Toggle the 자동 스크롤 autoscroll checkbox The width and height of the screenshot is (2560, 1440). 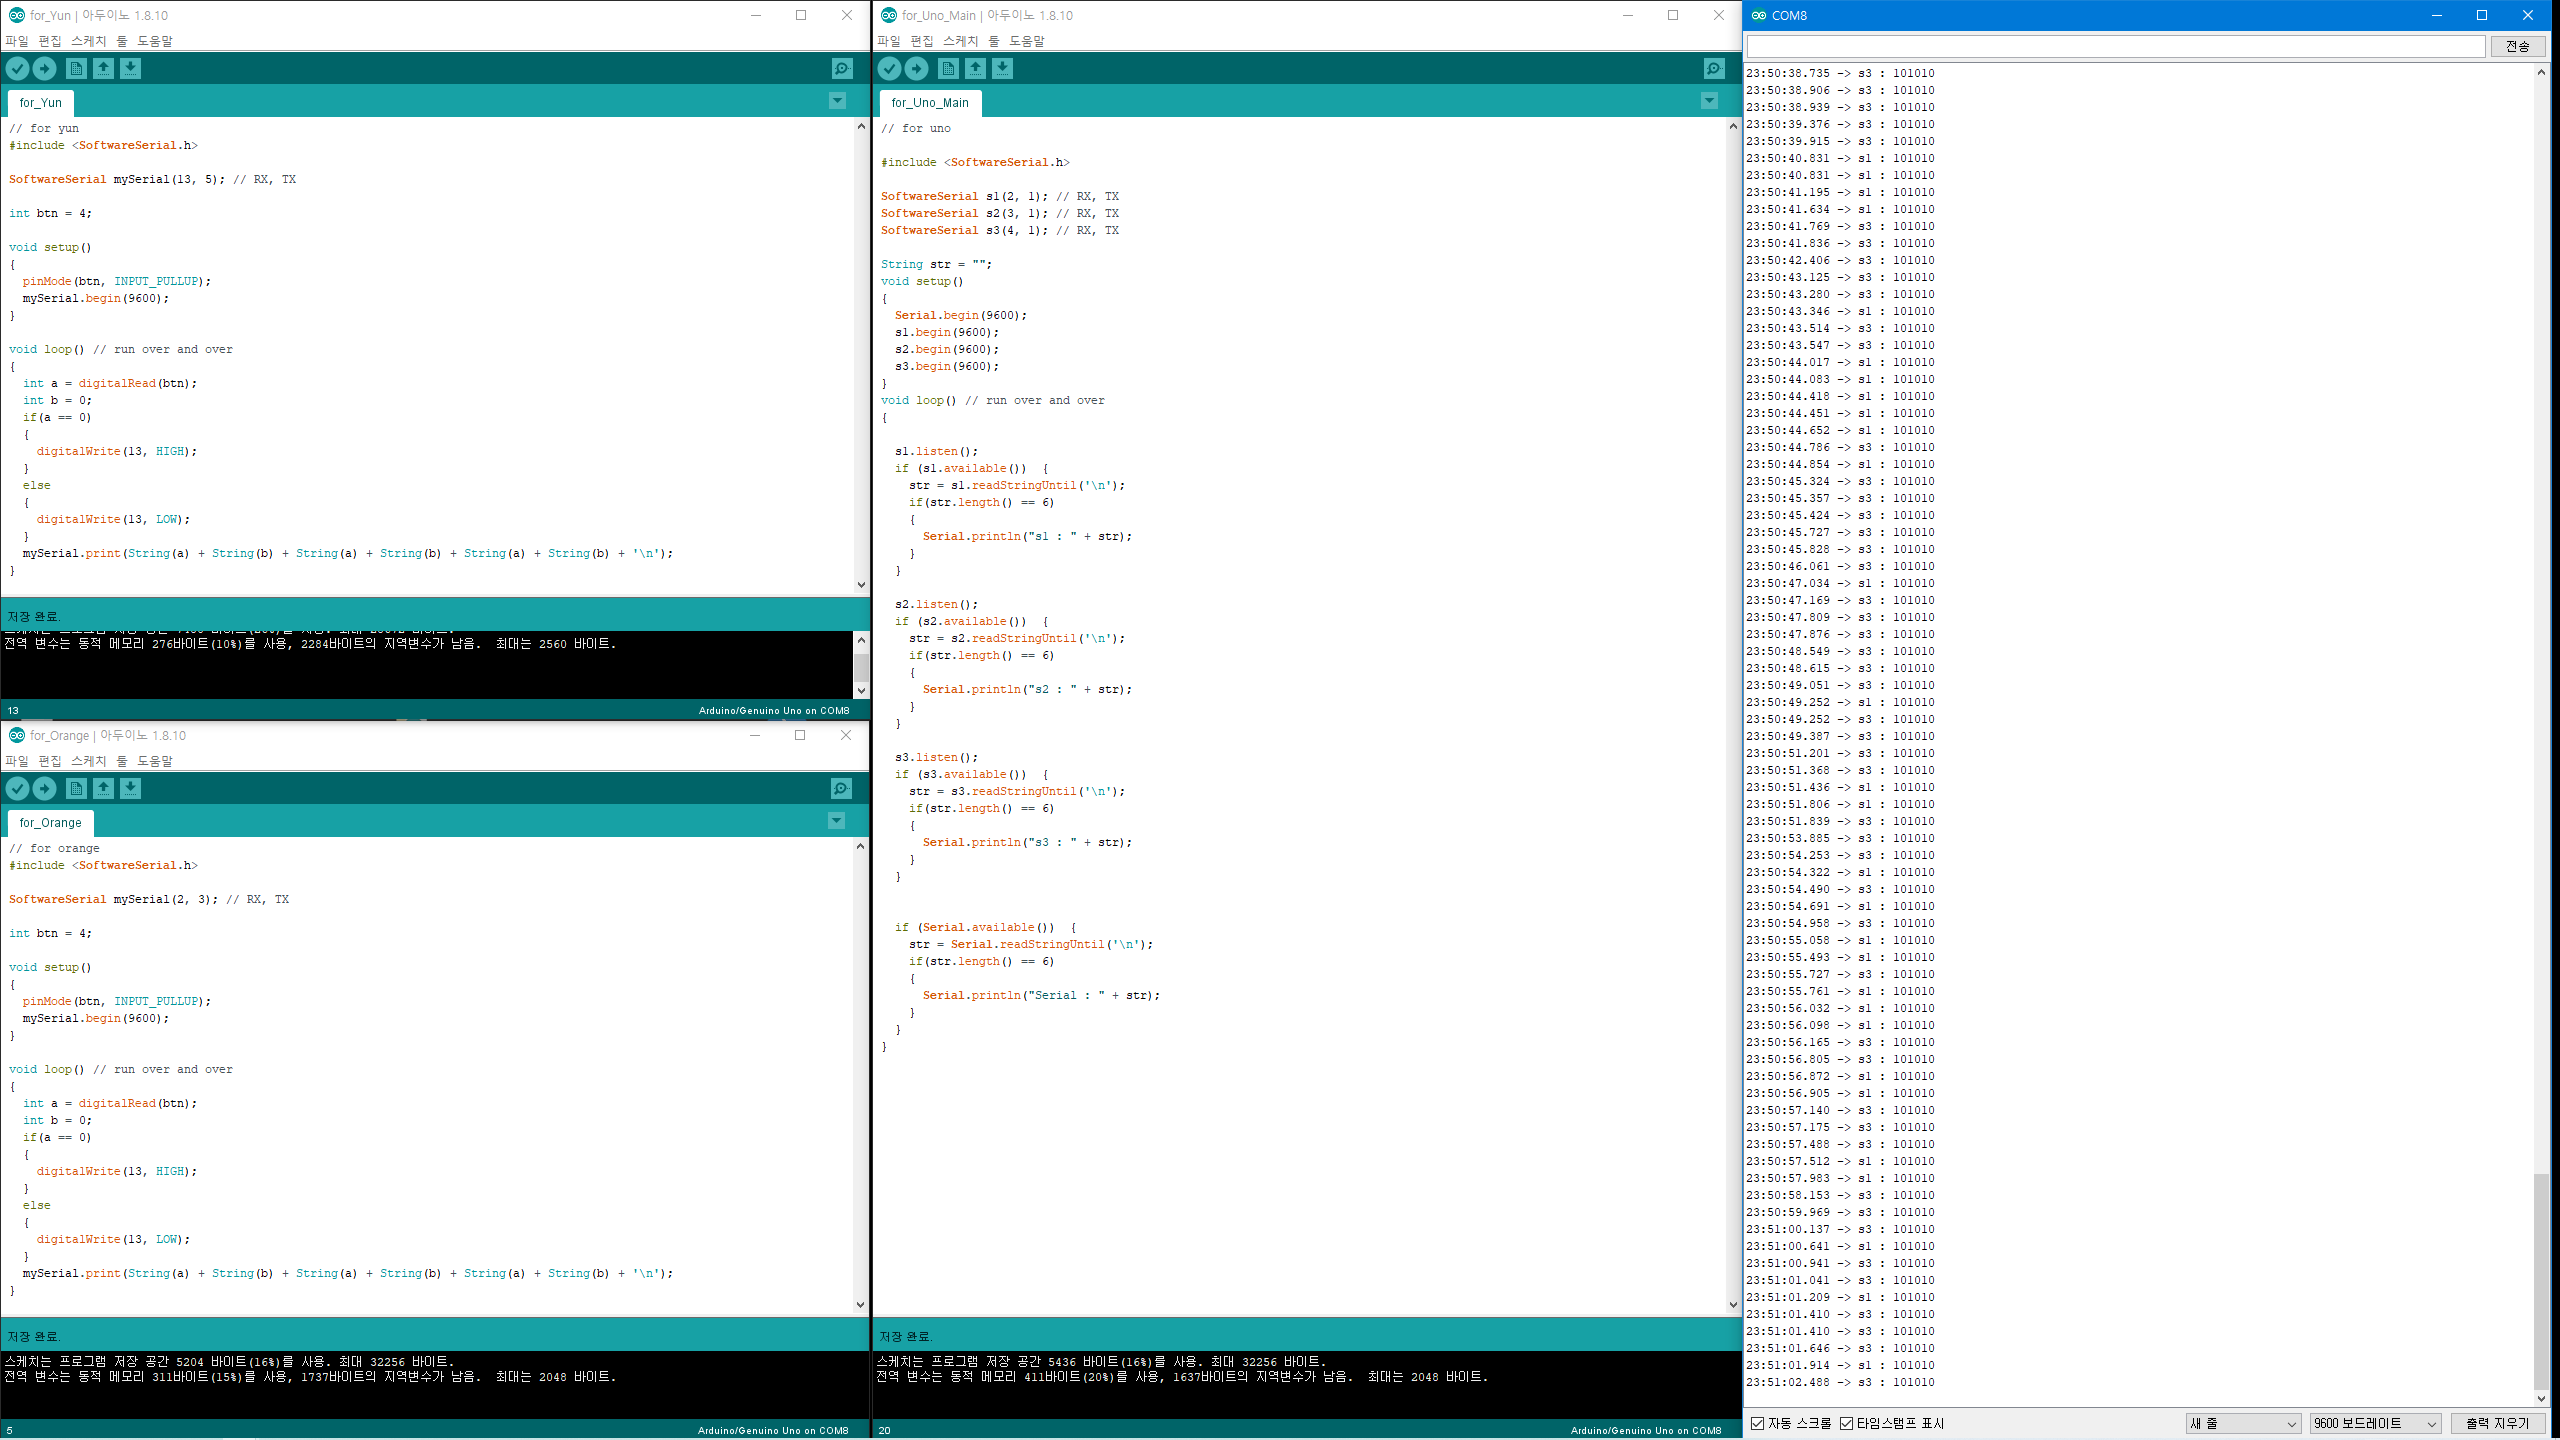pyautogui.click(x=1757, y=1423)
